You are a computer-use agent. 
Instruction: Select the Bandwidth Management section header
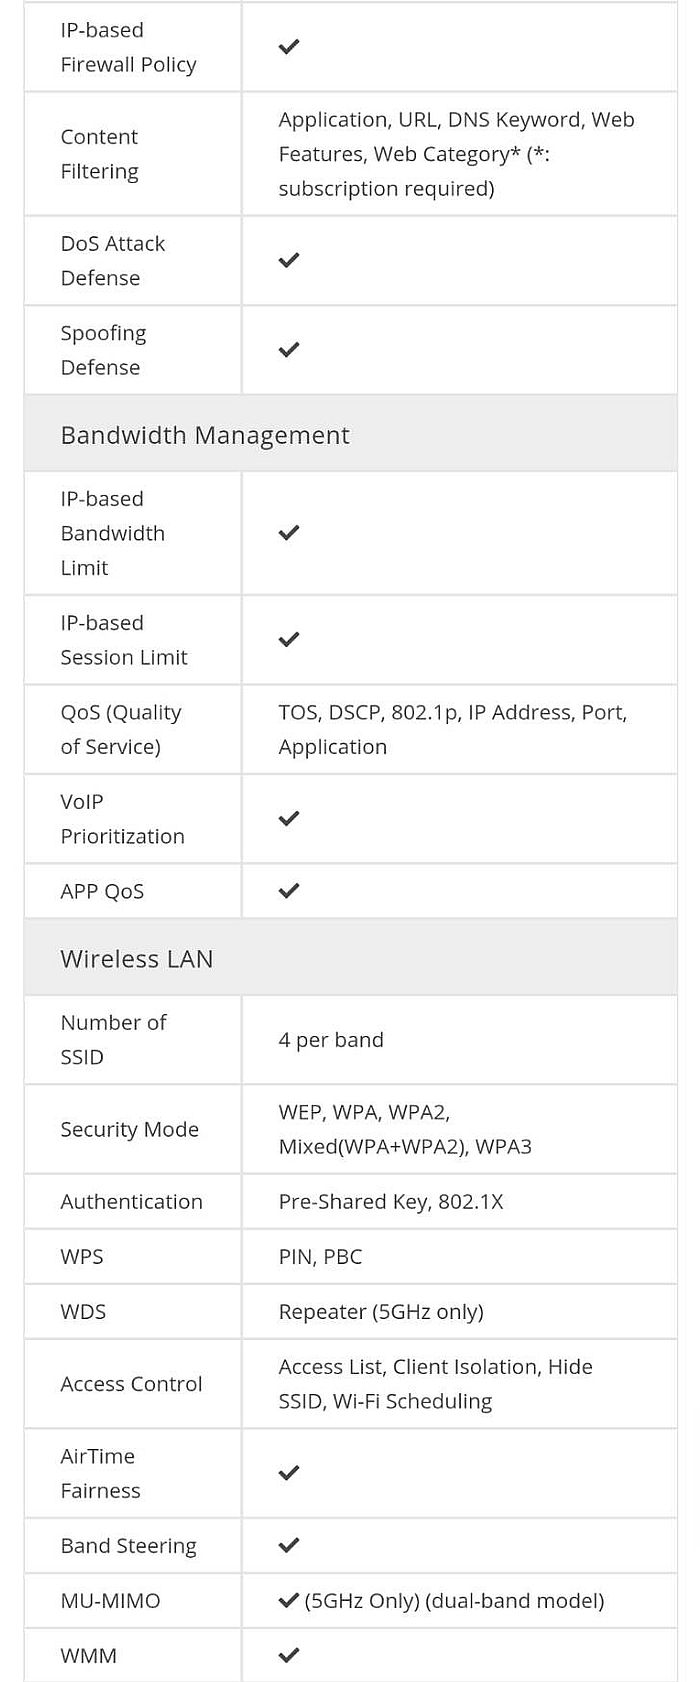[x=350, y=434]
